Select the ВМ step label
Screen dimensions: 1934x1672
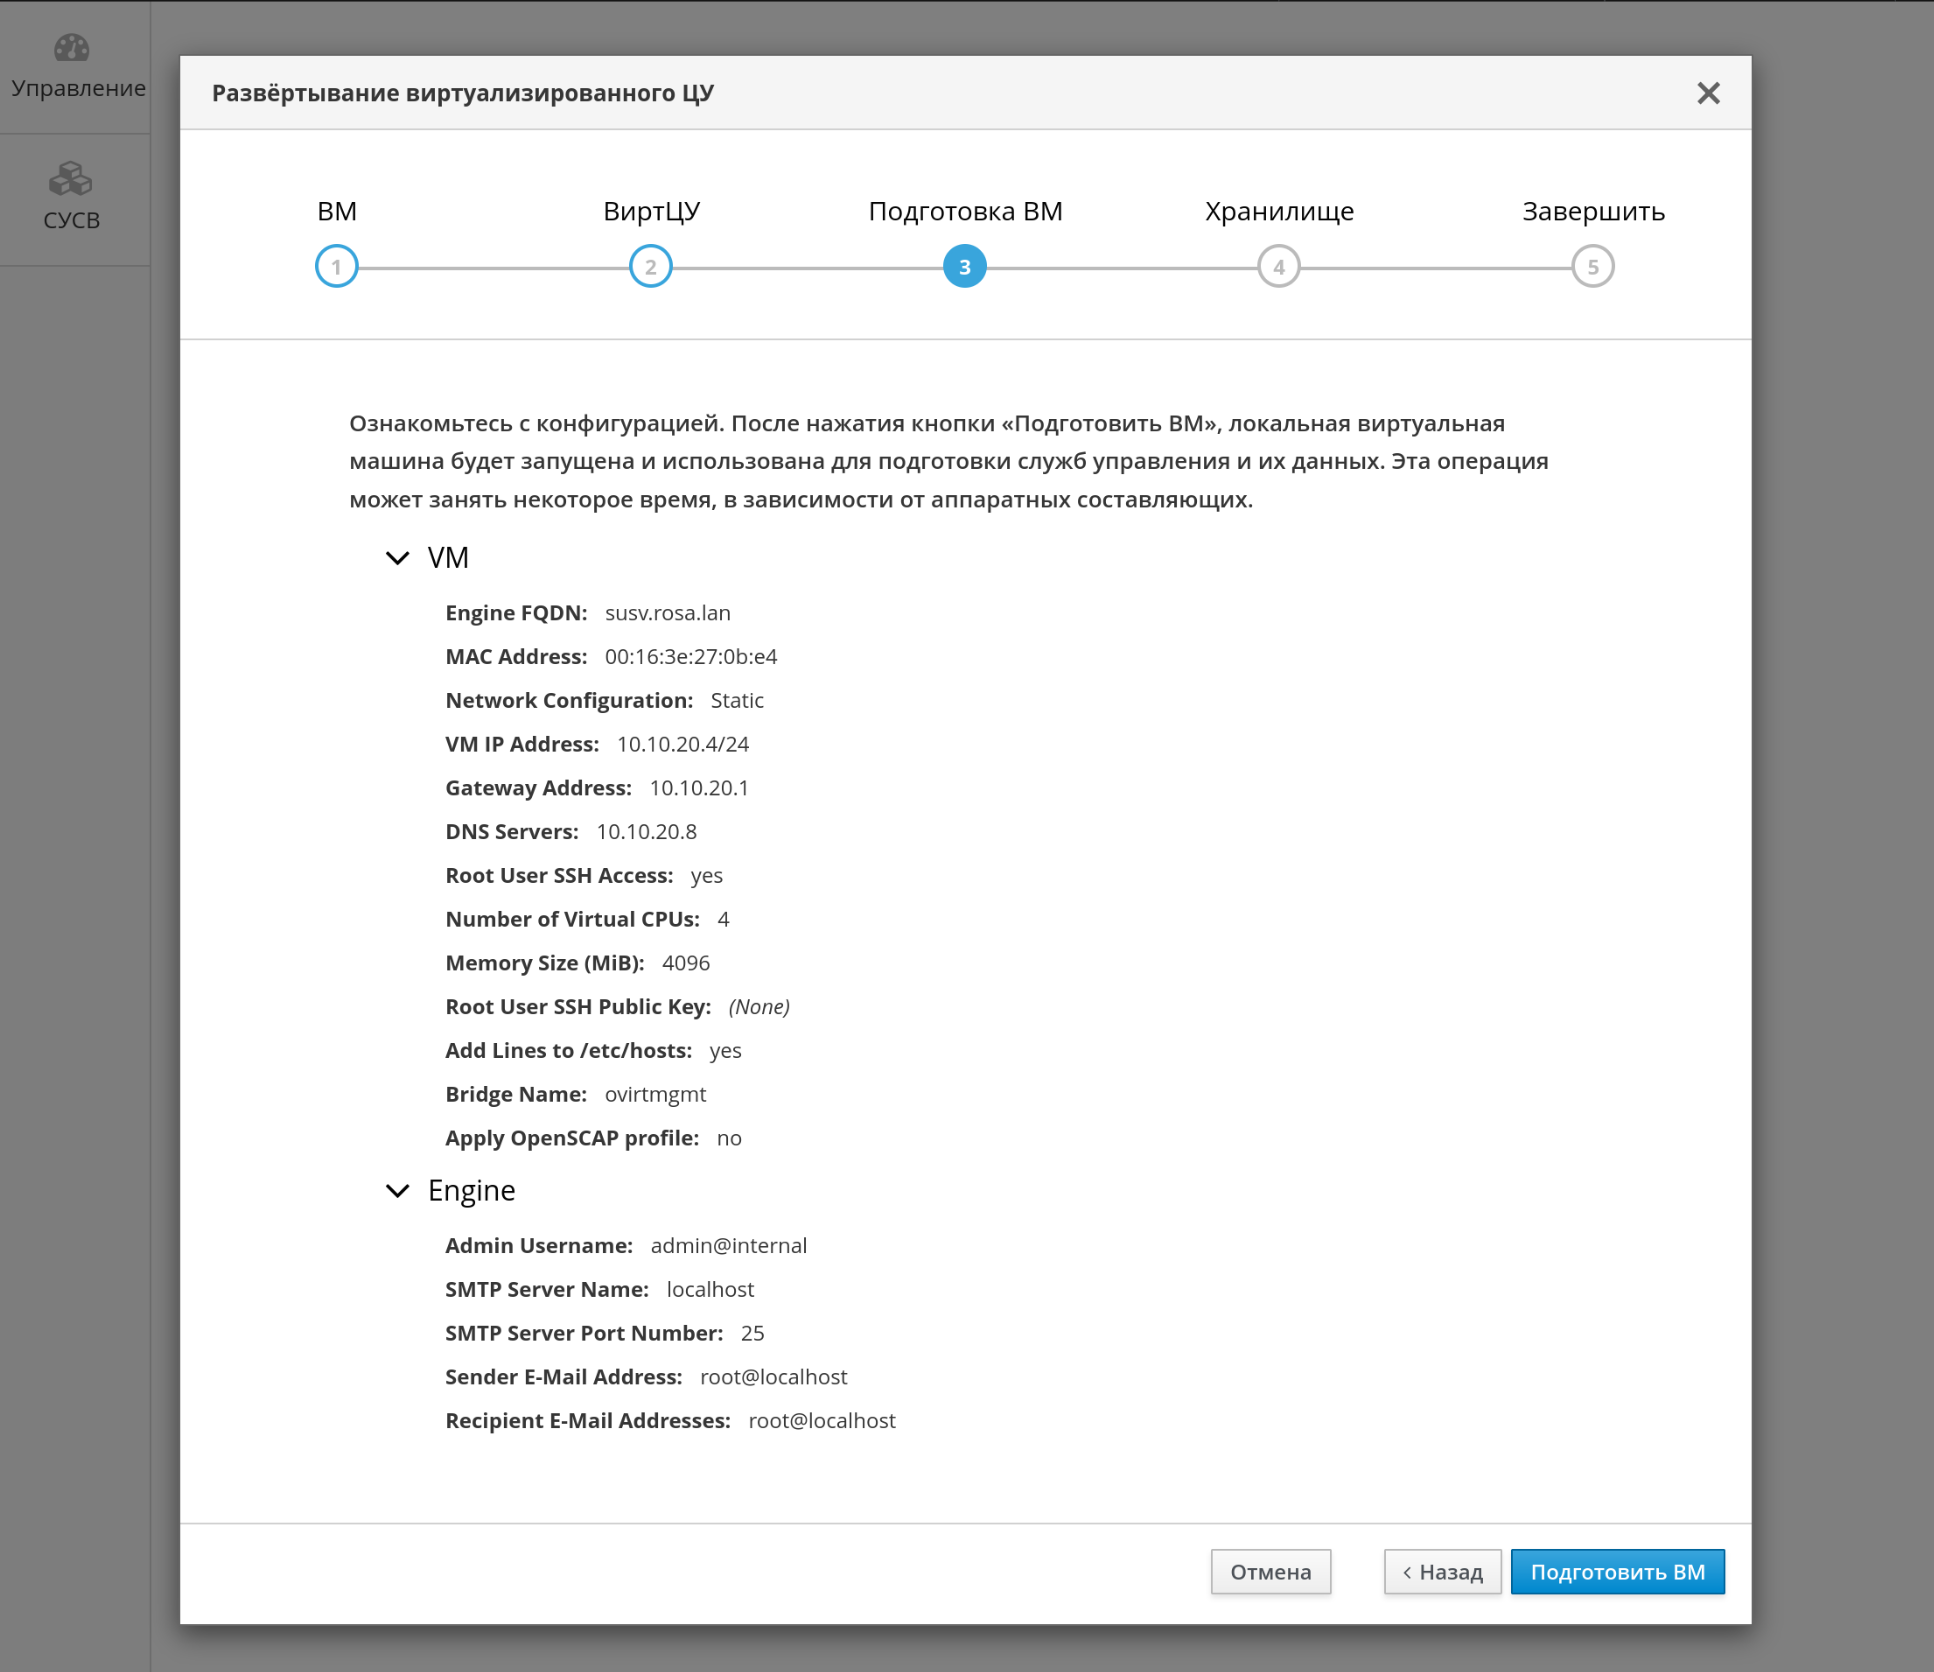[336, 211]
